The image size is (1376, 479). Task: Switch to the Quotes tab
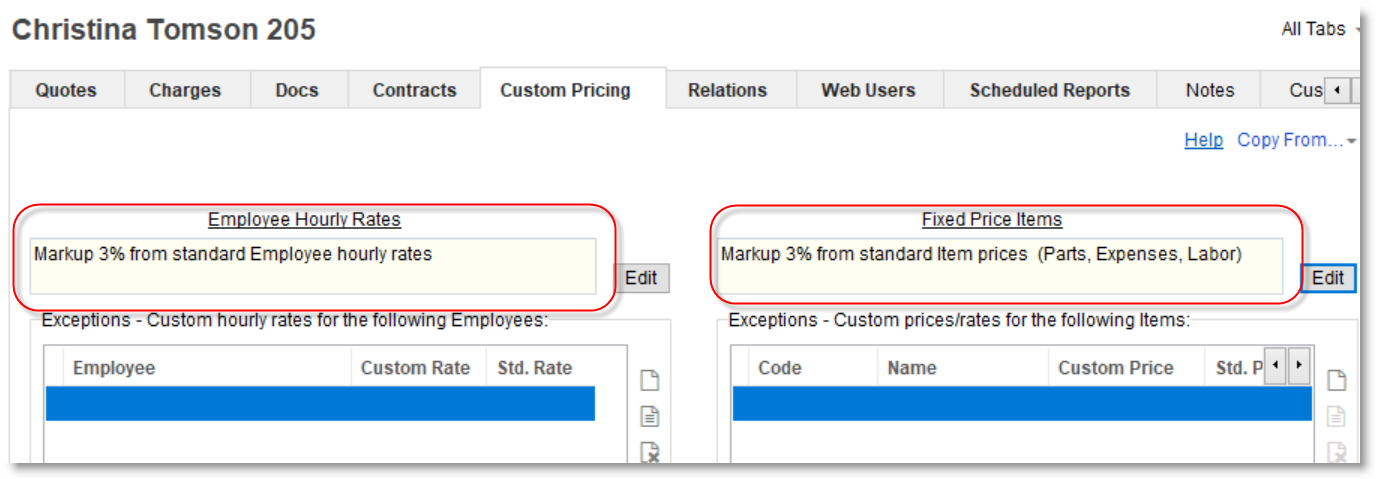pyautogui.click(x=67, y=90)
